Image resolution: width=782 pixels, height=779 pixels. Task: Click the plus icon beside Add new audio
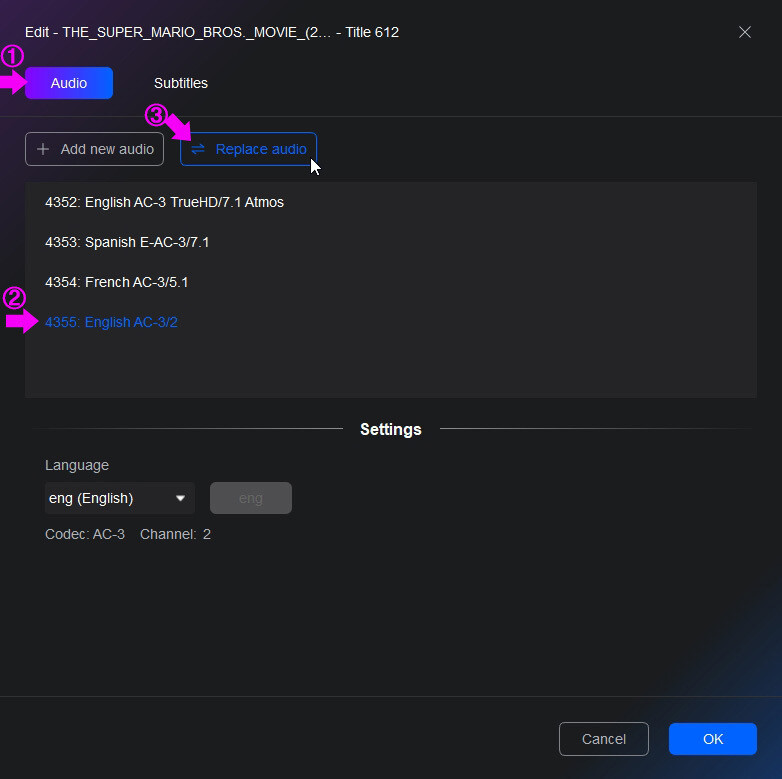pos(43,149)
